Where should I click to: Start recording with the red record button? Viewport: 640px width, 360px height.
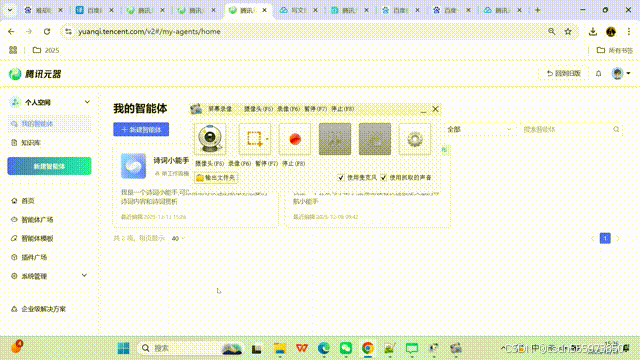tap(295, 139)
